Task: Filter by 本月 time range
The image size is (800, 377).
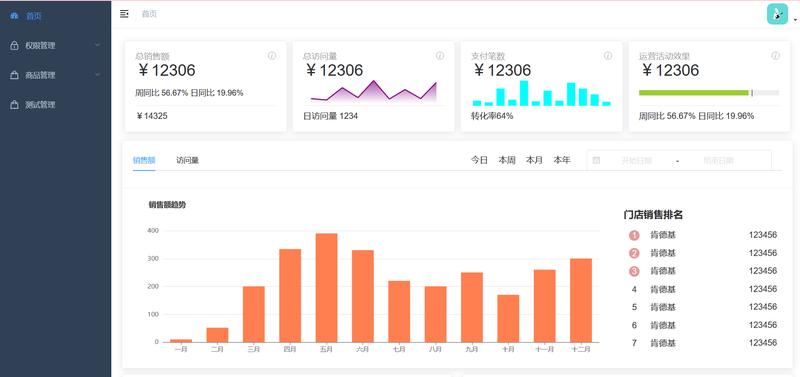Action: (x=534, y=160)
